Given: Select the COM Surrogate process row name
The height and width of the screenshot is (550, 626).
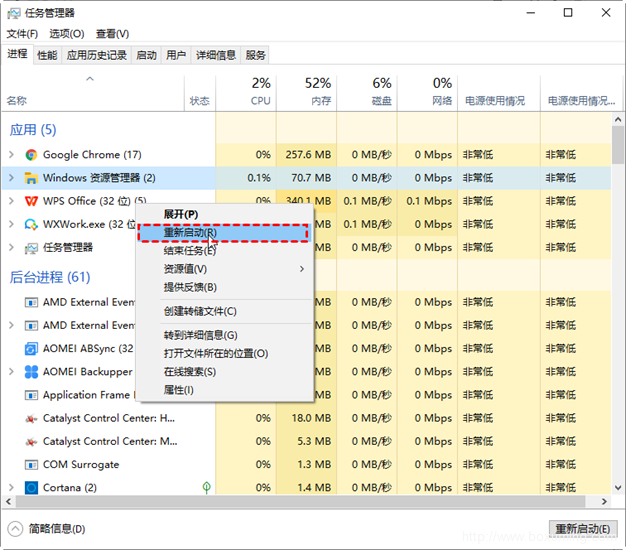Looking at the screenshot, I should [x=81, y=465].
